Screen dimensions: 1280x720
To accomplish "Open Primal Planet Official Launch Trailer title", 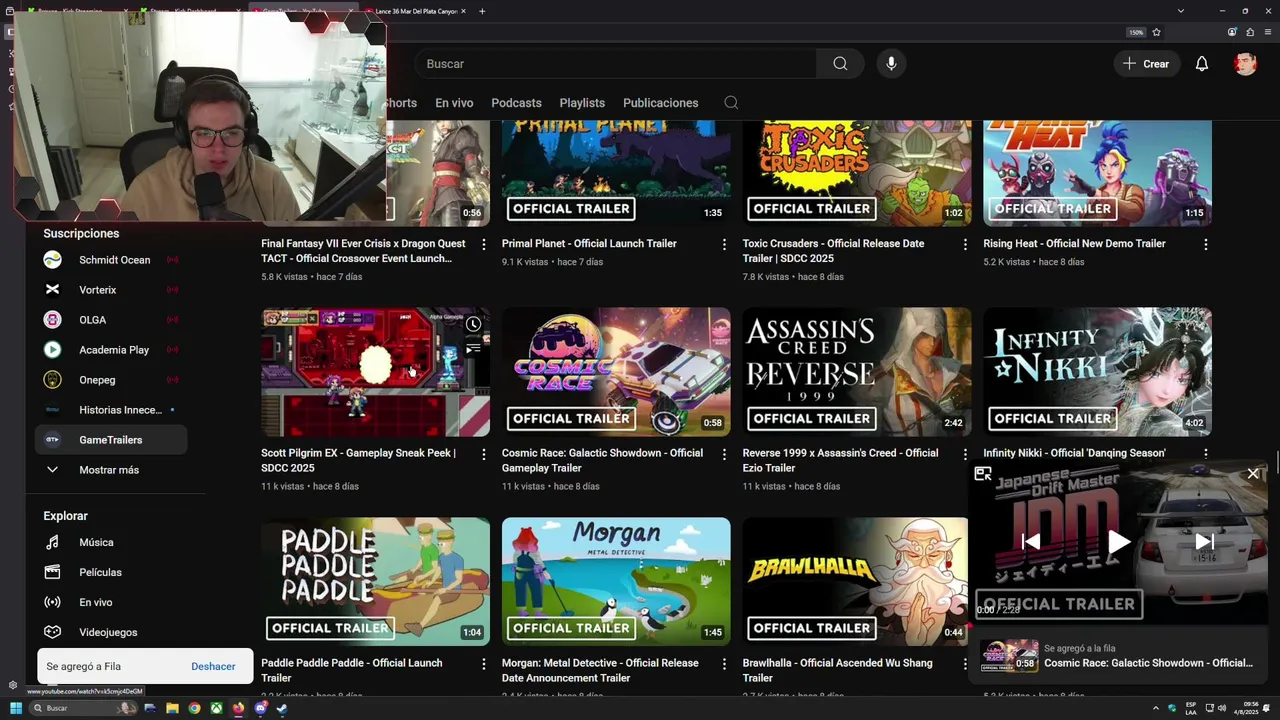I will pos(589,244).
